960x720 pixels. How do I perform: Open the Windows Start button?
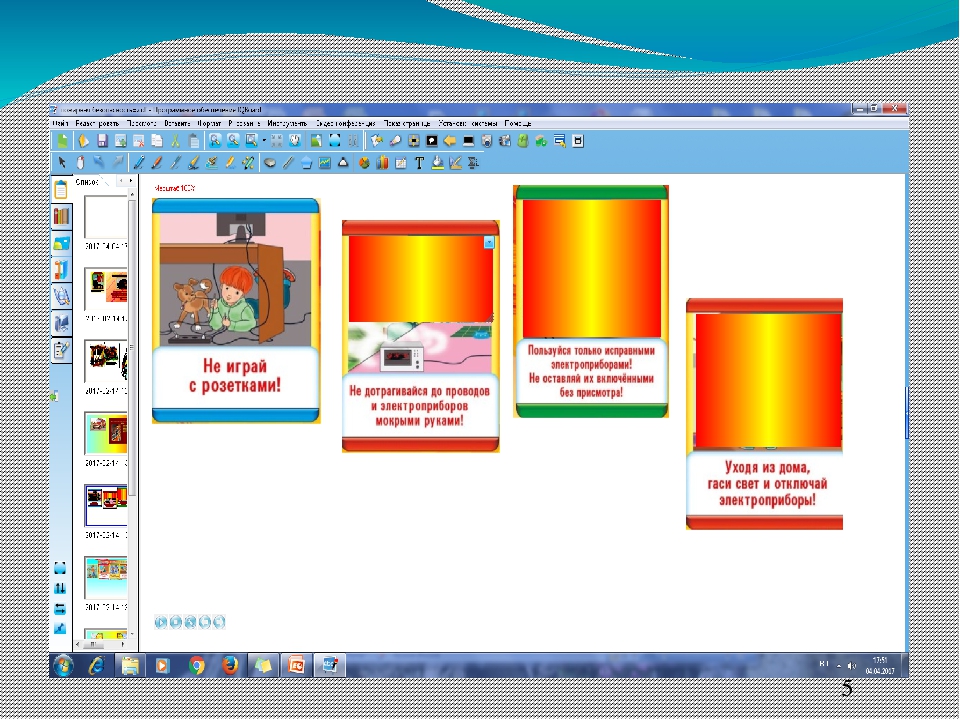click(63, 666)
